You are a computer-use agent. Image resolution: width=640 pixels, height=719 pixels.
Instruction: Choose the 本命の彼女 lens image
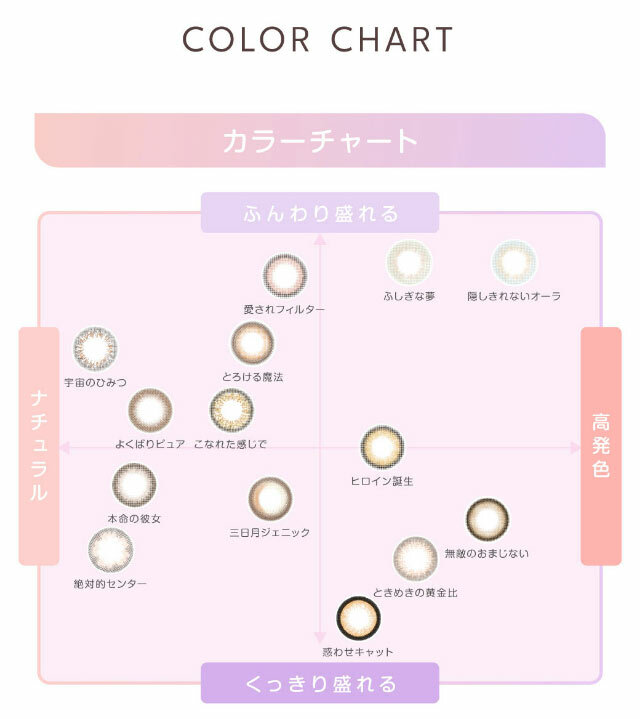[133, 485]
